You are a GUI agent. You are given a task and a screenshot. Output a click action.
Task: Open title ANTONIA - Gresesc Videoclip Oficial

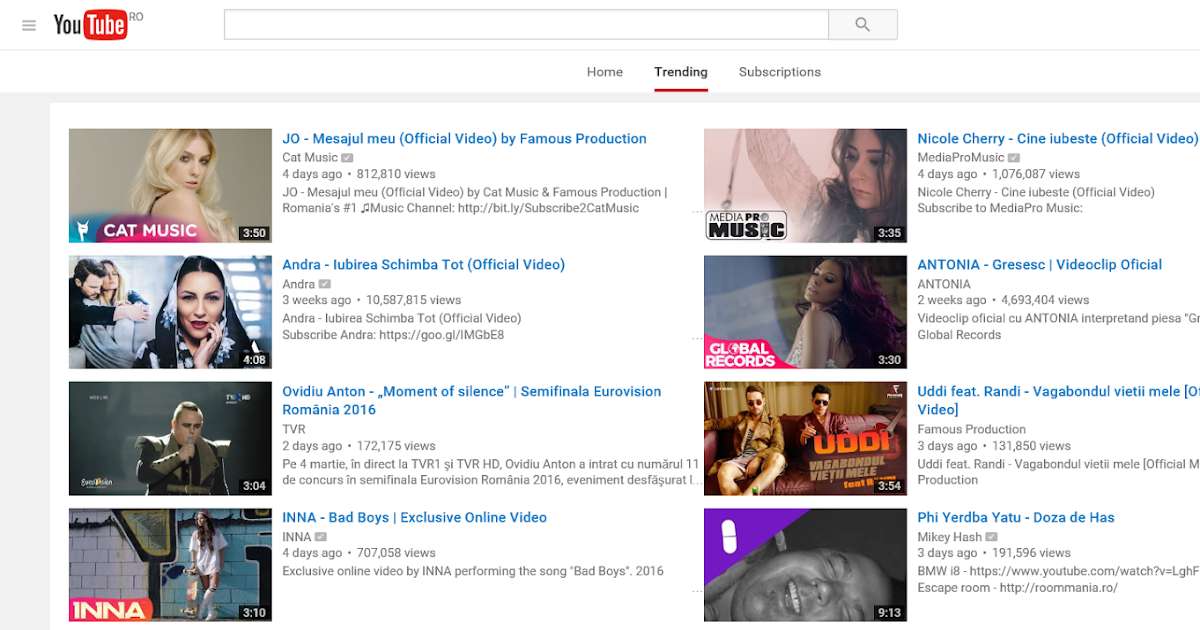tap(1040, 265)
